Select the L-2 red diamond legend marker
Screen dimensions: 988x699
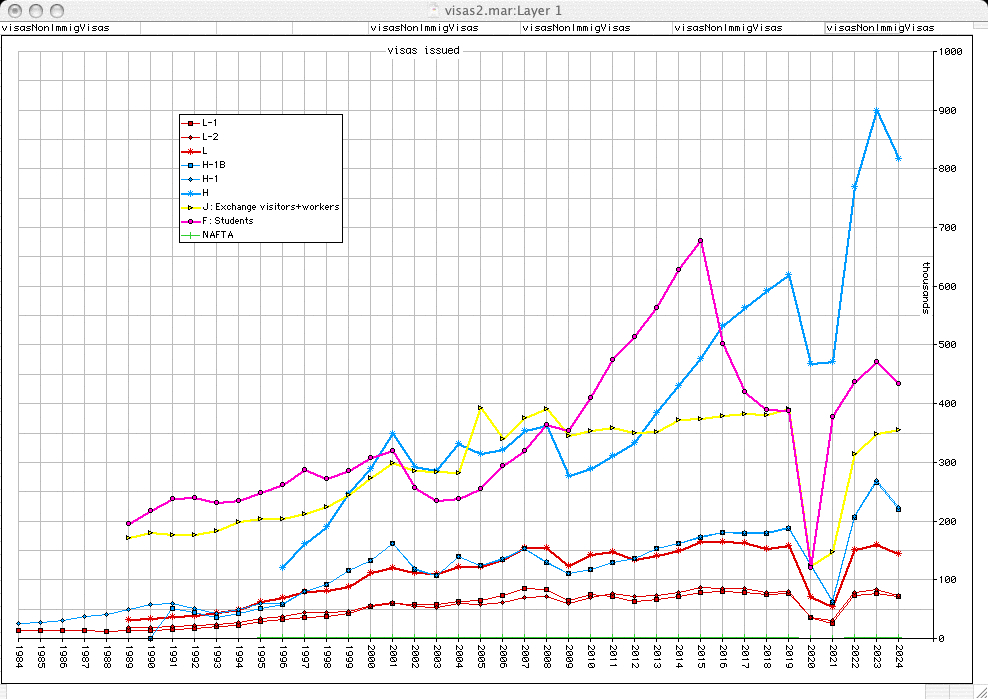(x=190, y=136)
